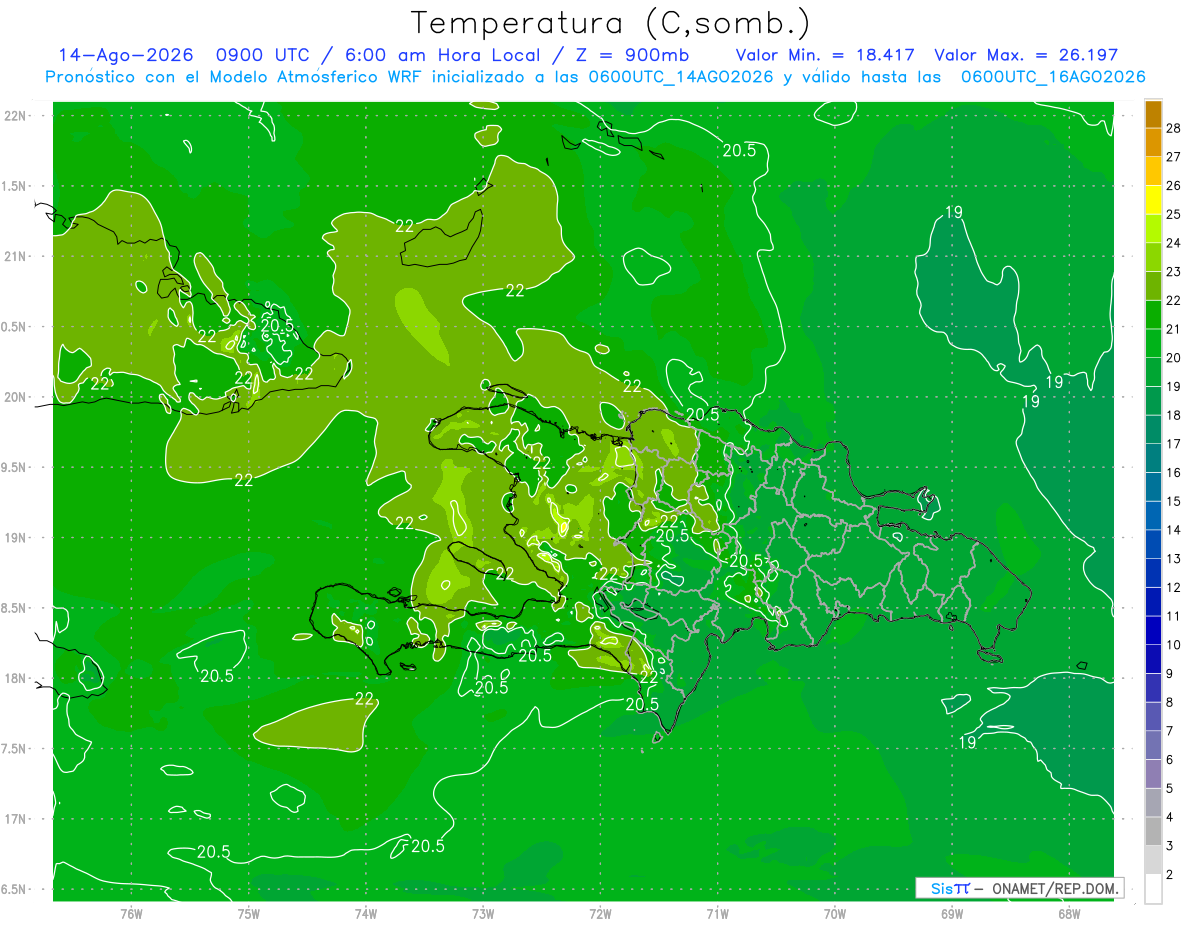Pick the bright yellow swatch beside legend 25
The image size is (1200, 927).
1153,199
